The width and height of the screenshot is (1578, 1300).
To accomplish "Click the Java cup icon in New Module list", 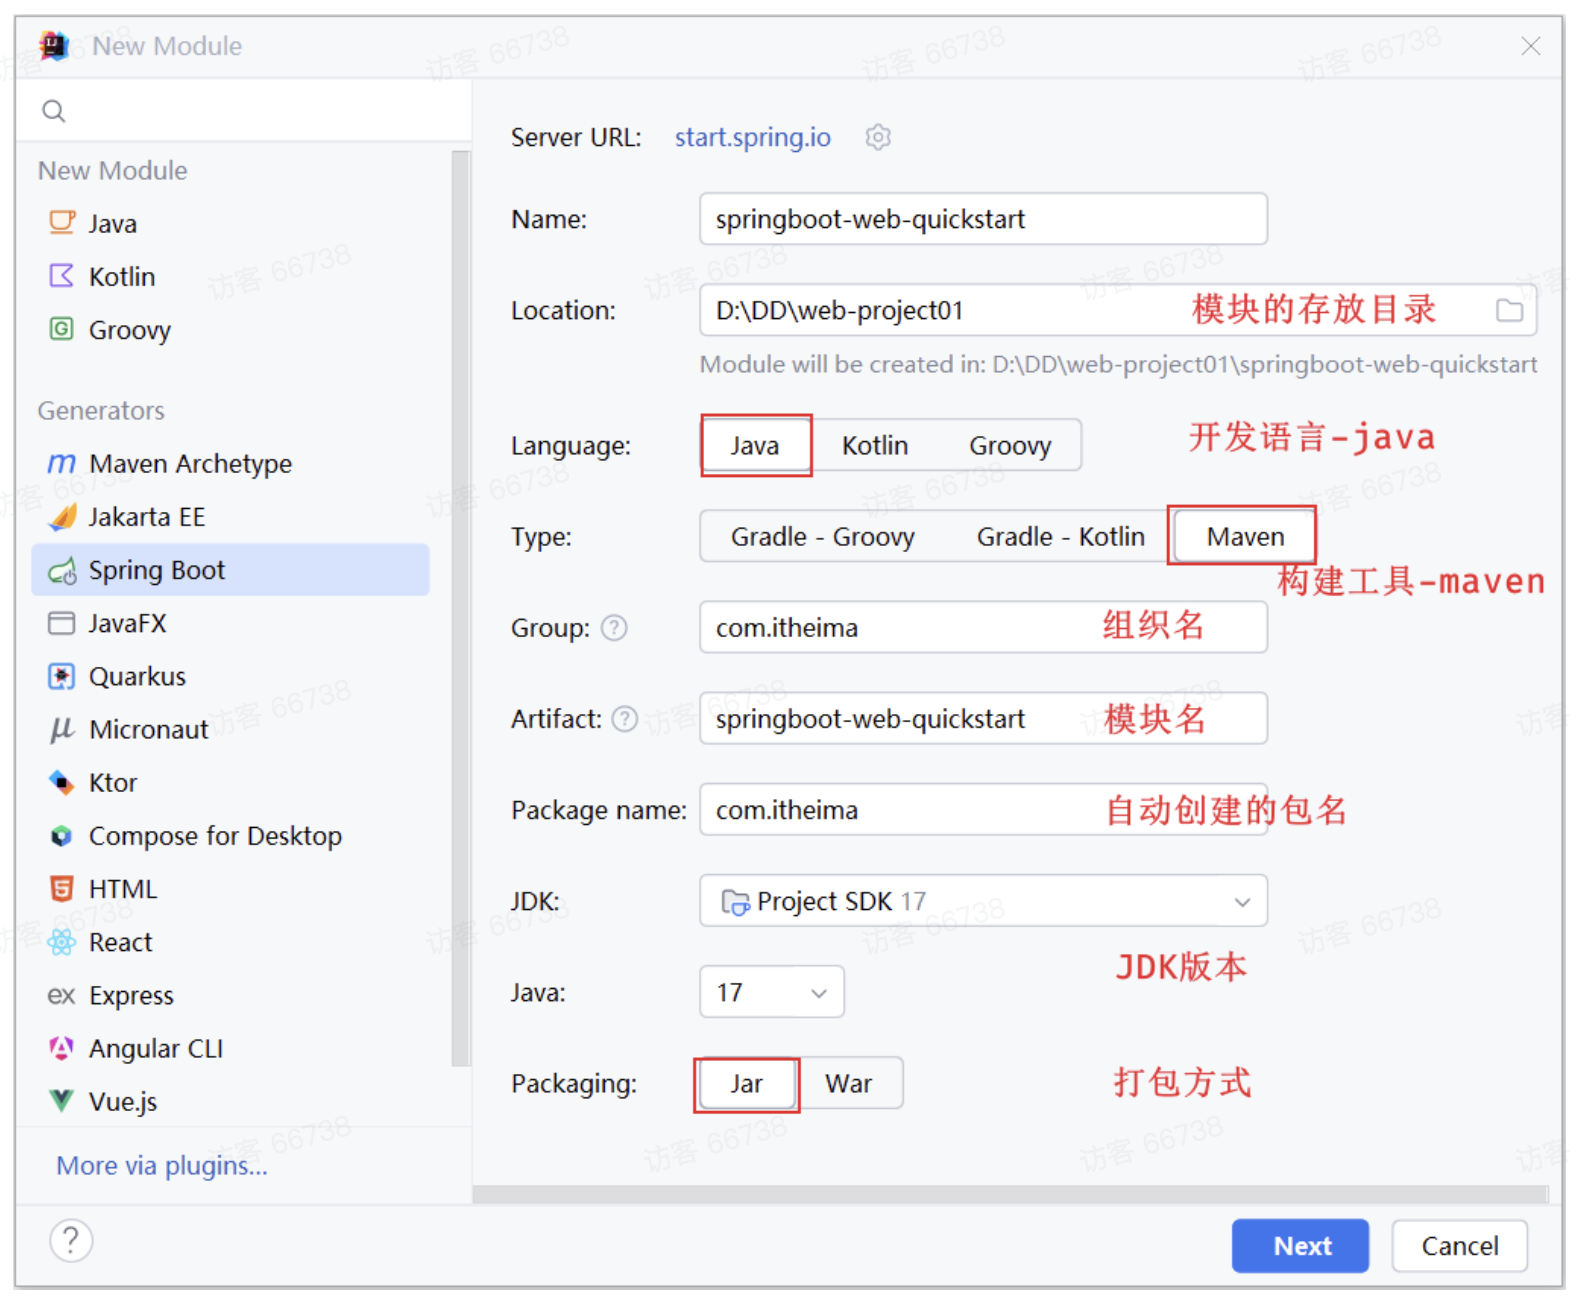I will click(x=62, y=222).
